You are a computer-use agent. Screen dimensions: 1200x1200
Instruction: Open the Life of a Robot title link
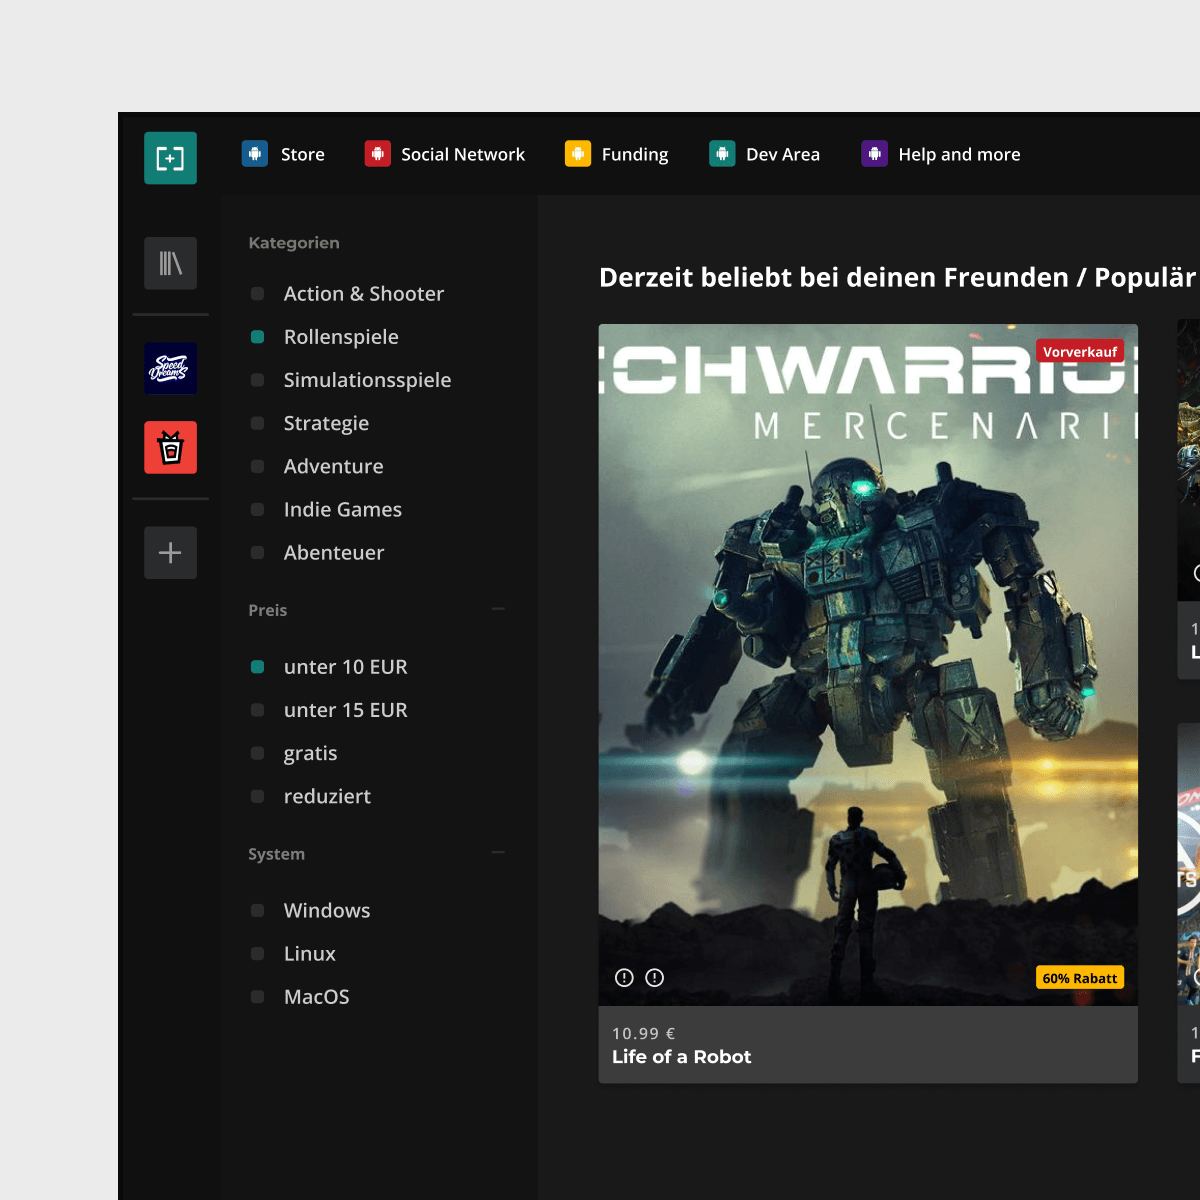[681, 1057]
